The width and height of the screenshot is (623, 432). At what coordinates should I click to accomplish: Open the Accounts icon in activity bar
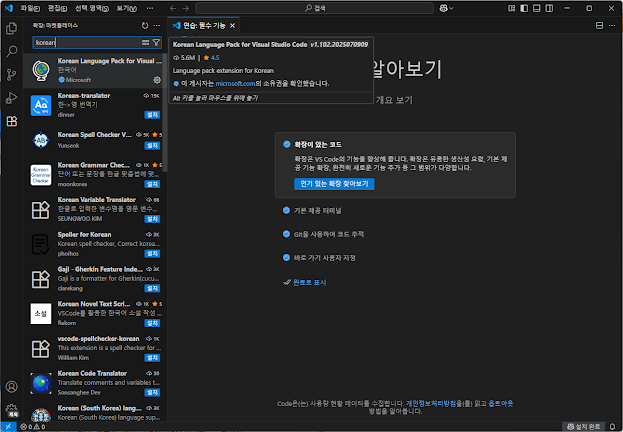pos(12,387)
